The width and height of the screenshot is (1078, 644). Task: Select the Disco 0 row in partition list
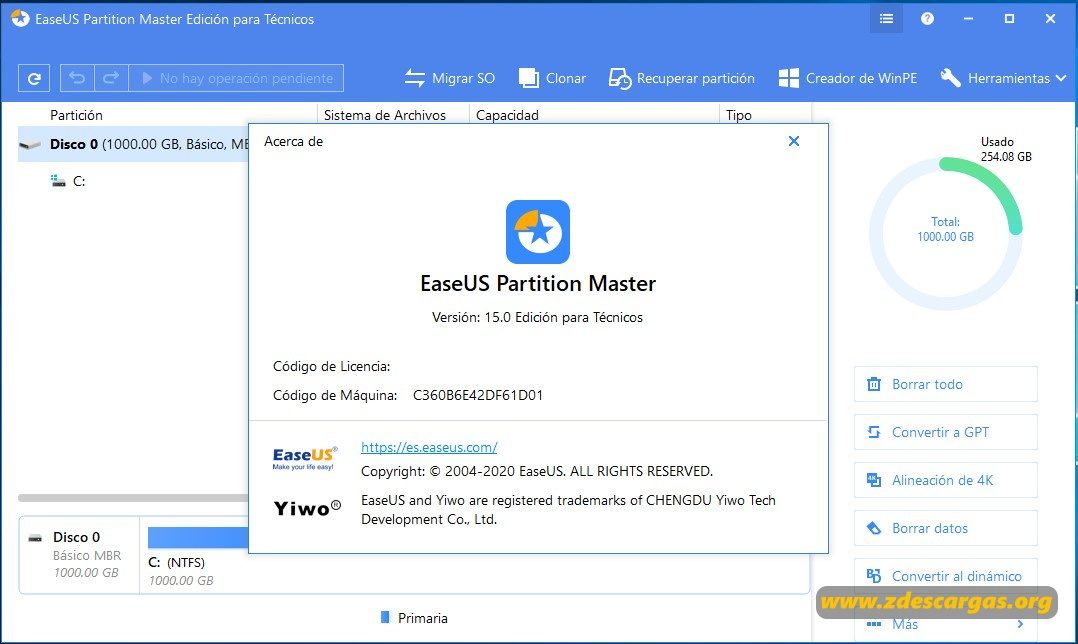pos(133,144)
